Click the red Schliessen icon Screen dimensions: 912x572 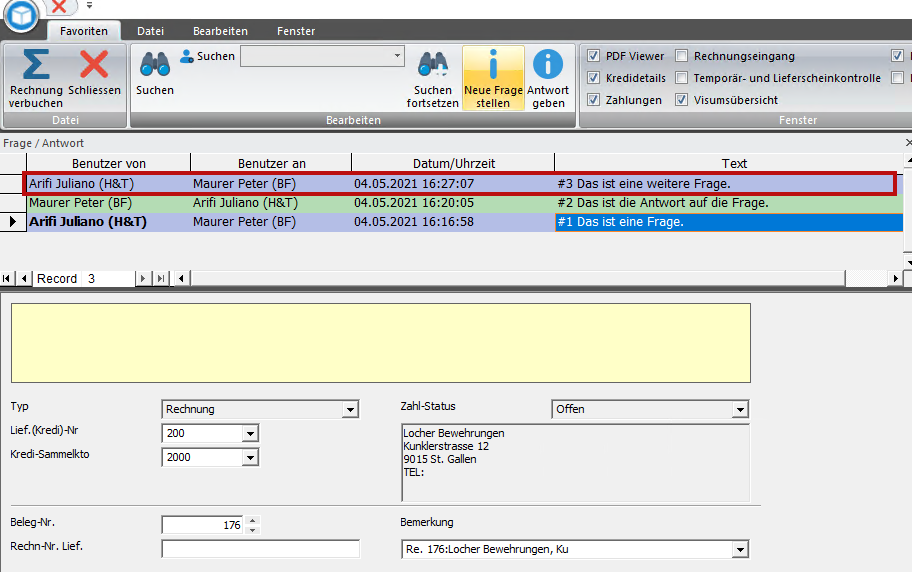[94, 64]
